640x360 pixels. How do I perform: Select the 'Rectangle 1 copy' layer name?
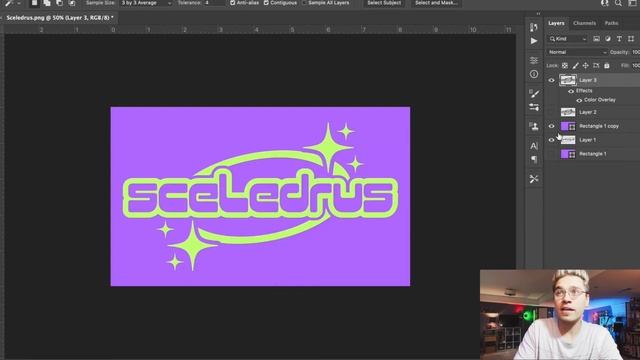599,126
